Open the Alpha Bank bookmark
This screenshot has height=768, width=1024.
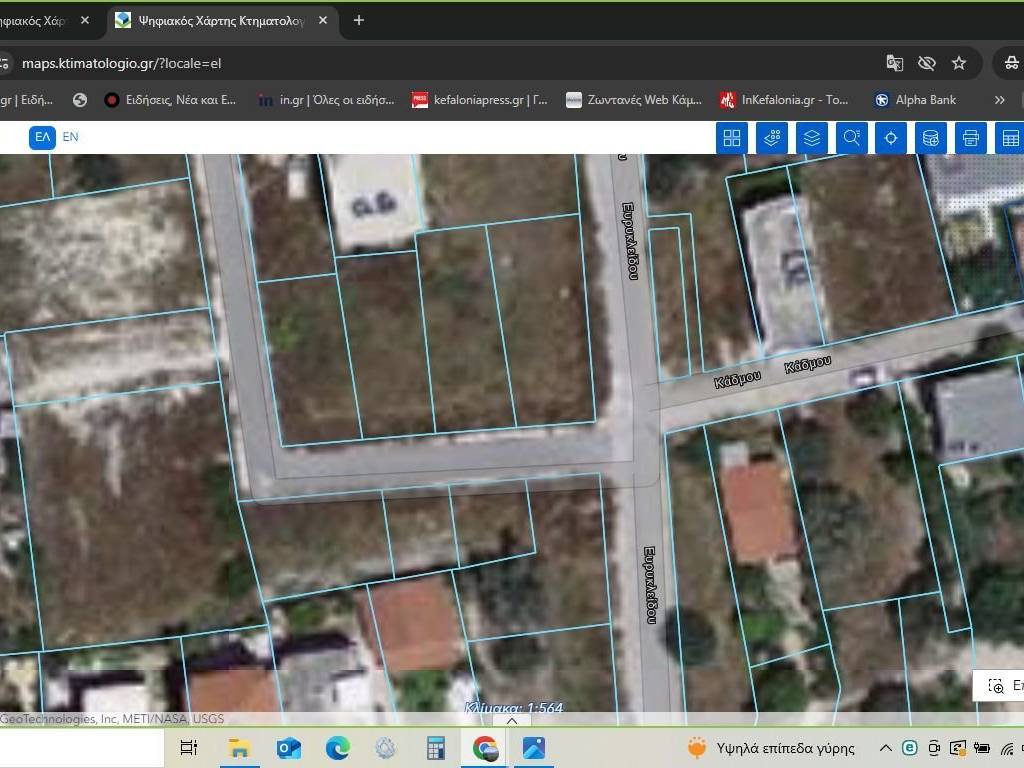tap(915, 100)
